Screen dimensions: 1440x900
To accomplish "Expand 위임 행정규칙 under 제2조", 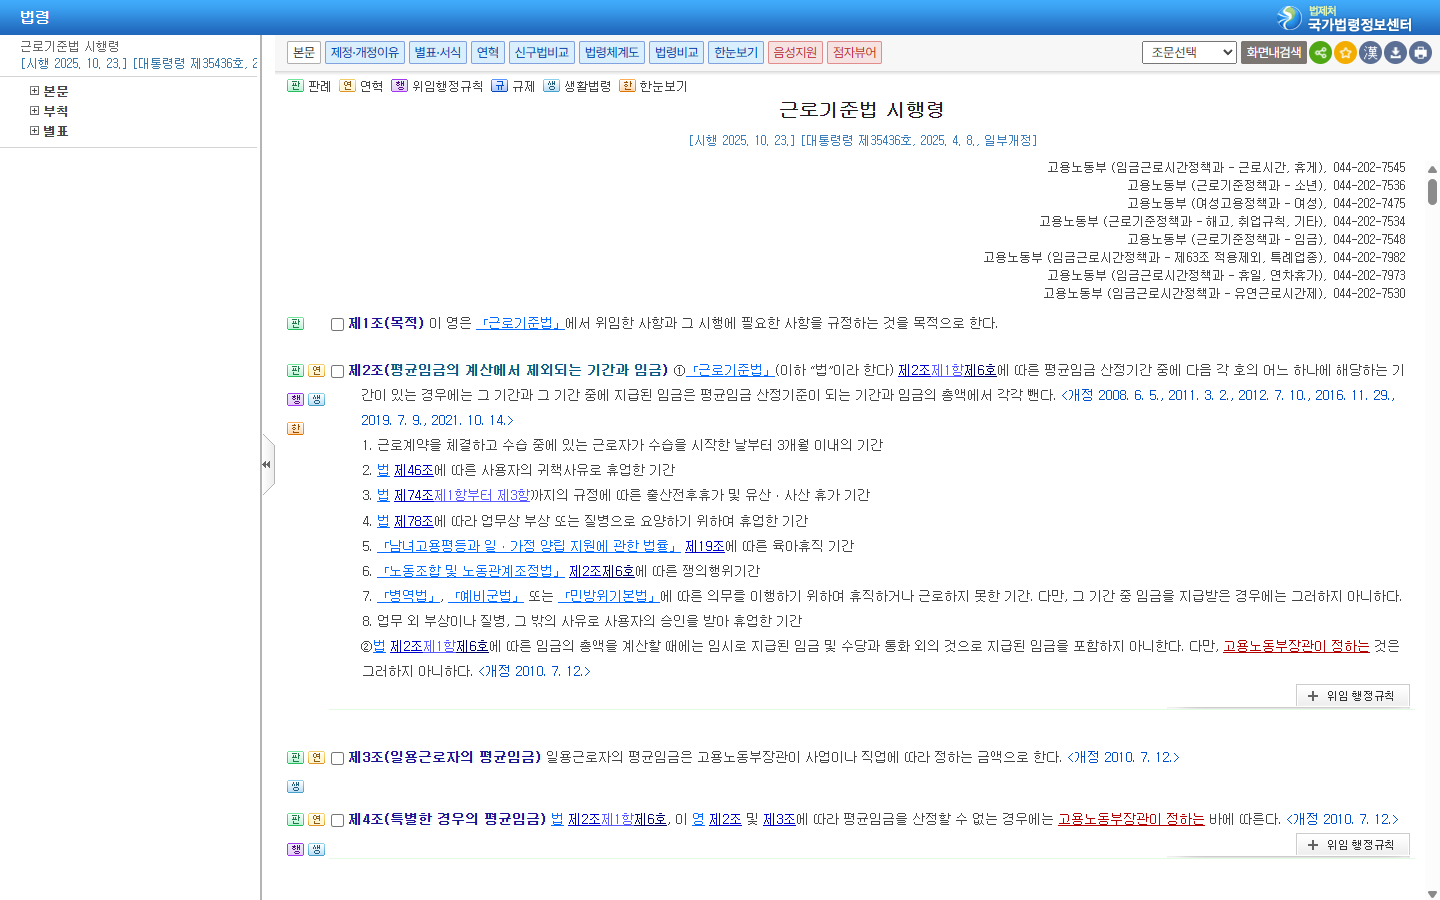I will click(x=1352, y=696).
